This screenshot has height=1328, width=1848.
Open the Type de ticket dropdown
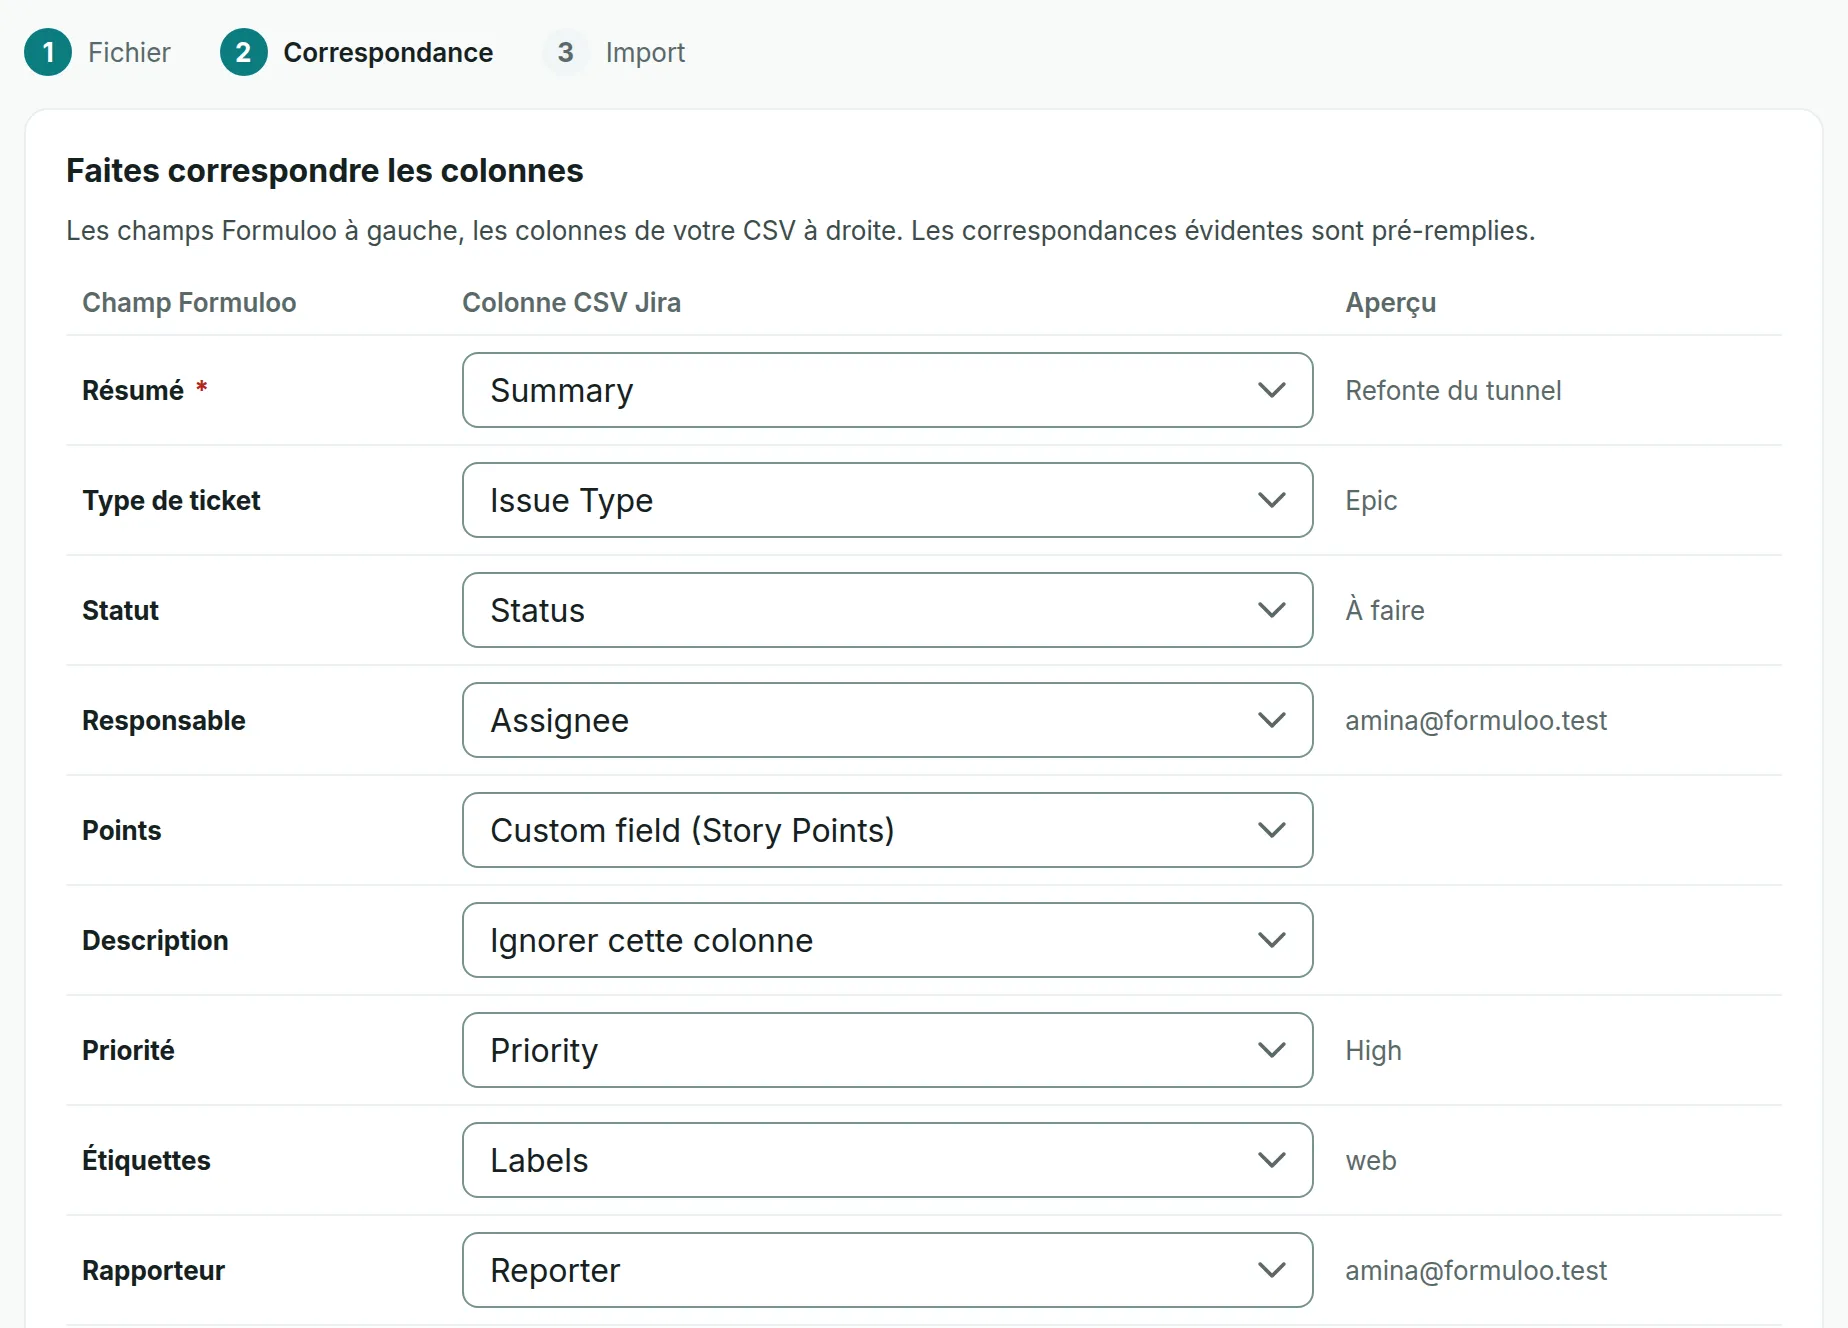[x=887, y=500]
